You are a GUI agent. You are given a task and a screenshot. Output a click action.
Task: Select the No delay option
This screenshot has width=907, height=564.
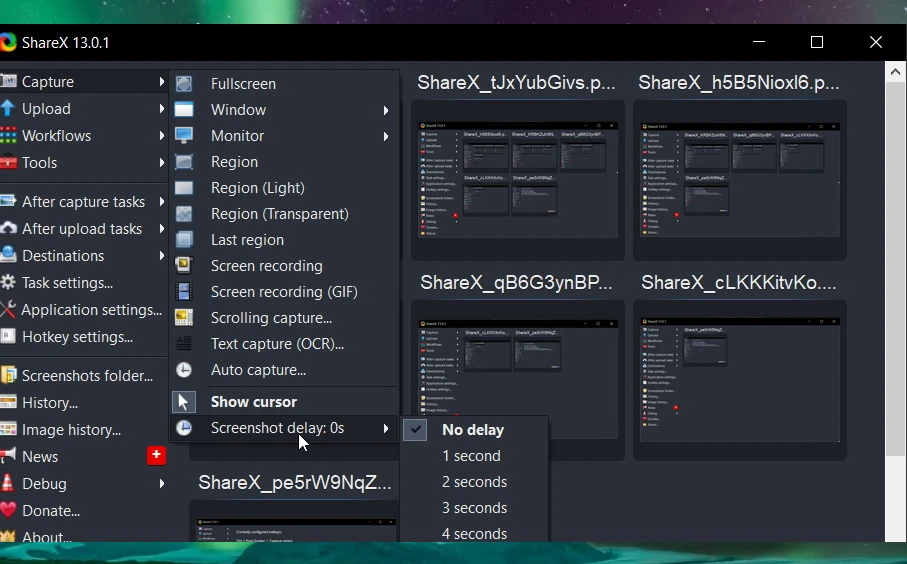point(472,430)
